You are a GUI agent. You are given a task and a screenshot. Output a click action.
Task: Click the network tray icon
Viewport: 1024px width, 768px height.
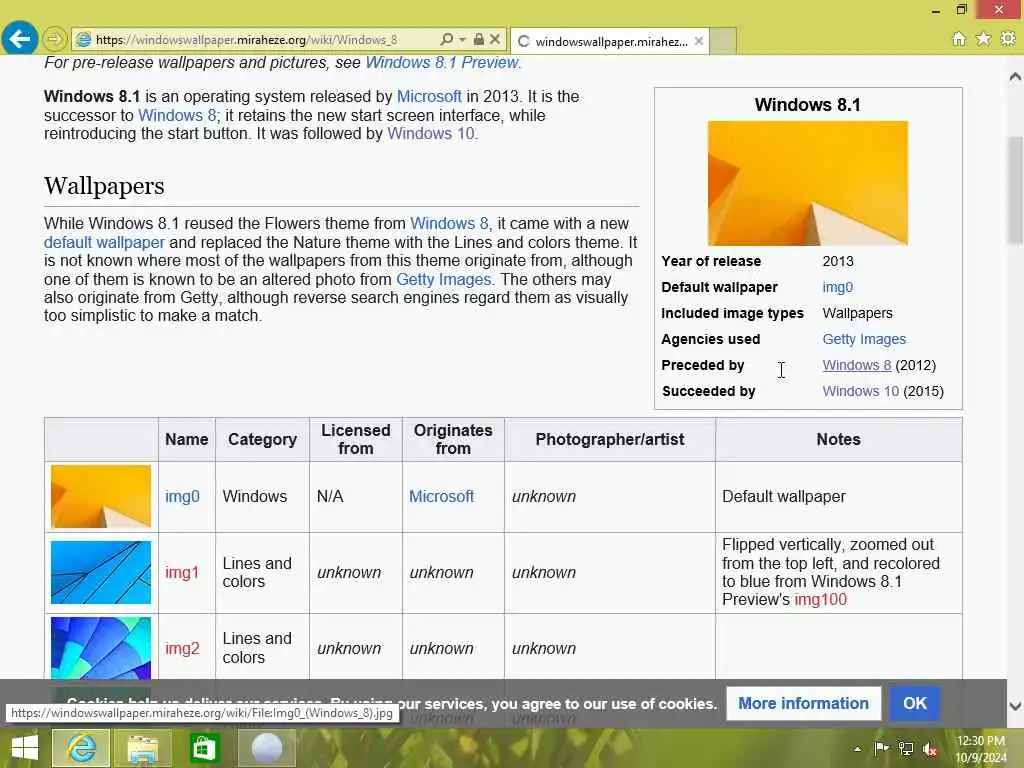(x=906, y=748)
